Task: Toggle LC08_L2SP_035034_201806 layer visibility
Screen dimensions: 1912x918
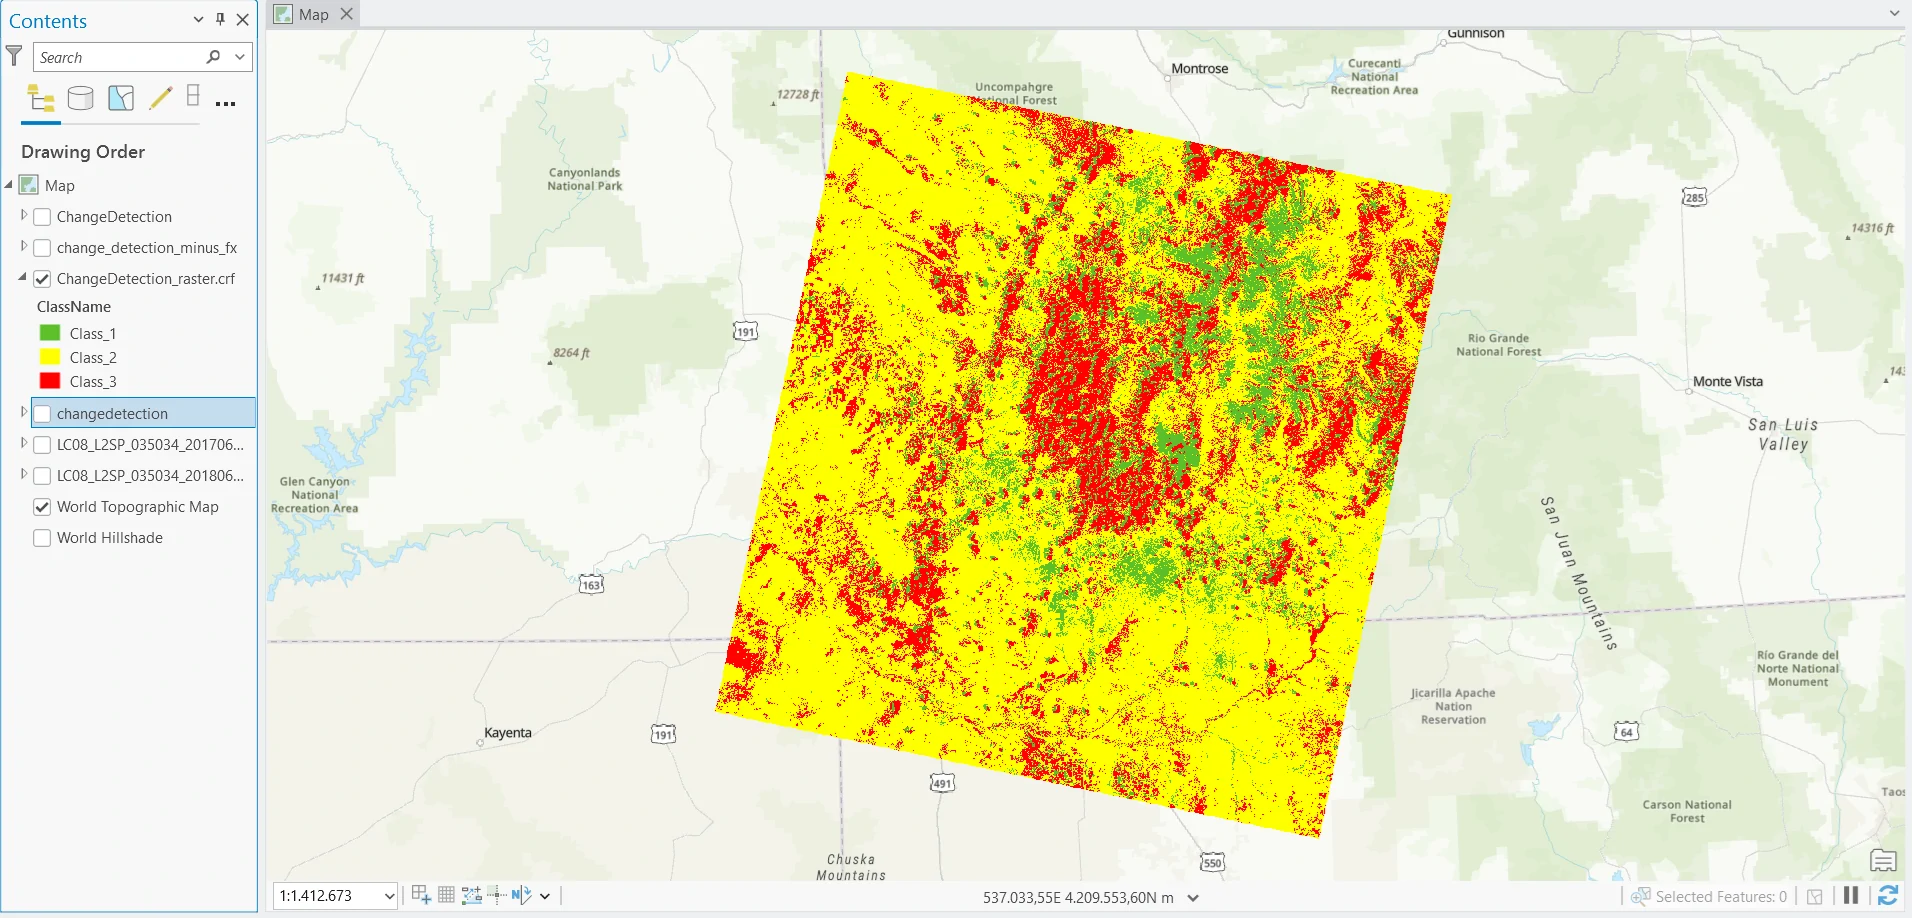Action: (x=42, y=476)
